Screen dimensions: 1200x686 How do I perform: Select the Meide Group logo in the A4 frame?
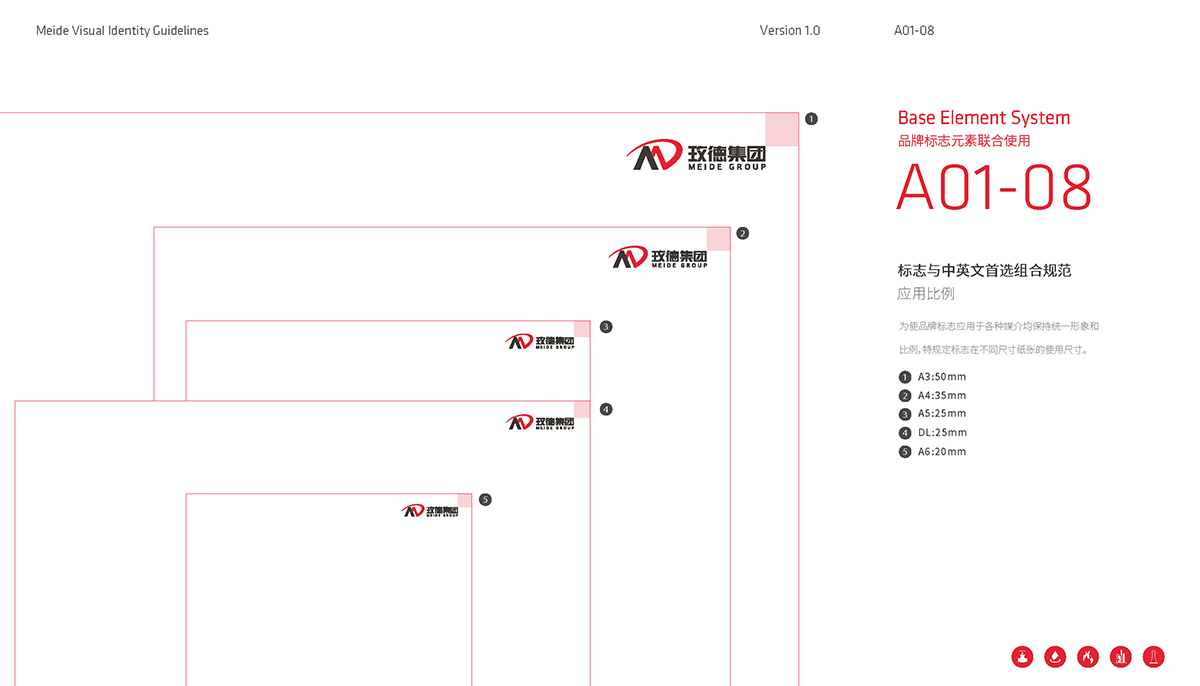click(x=658, y=258)
